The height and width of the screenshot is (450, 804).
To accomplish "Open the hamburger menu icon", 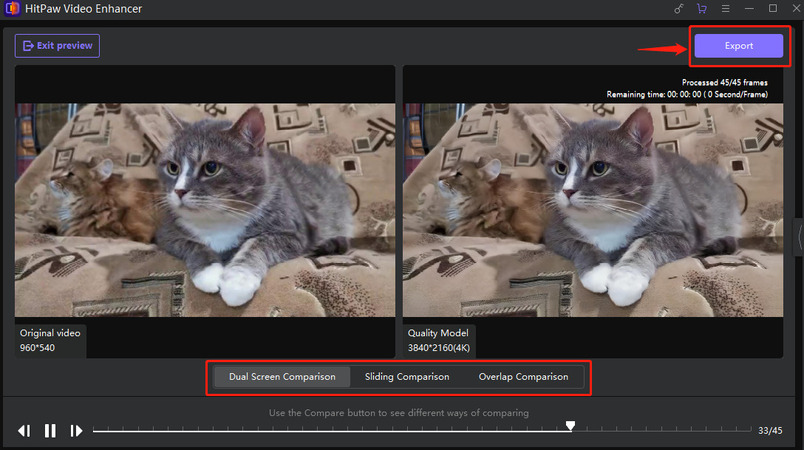I will click(725, 9).
